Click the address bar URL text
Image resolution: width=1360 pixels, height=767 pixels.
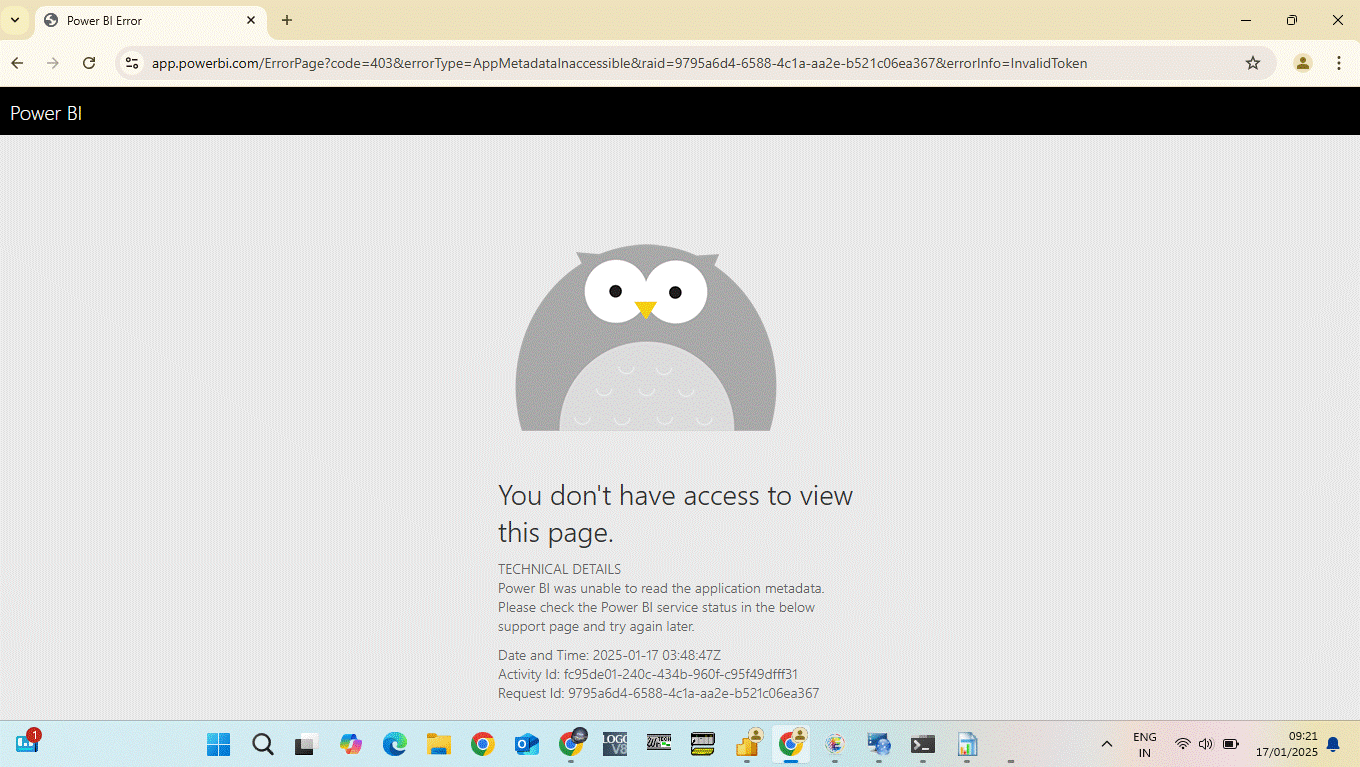[618, 63]
